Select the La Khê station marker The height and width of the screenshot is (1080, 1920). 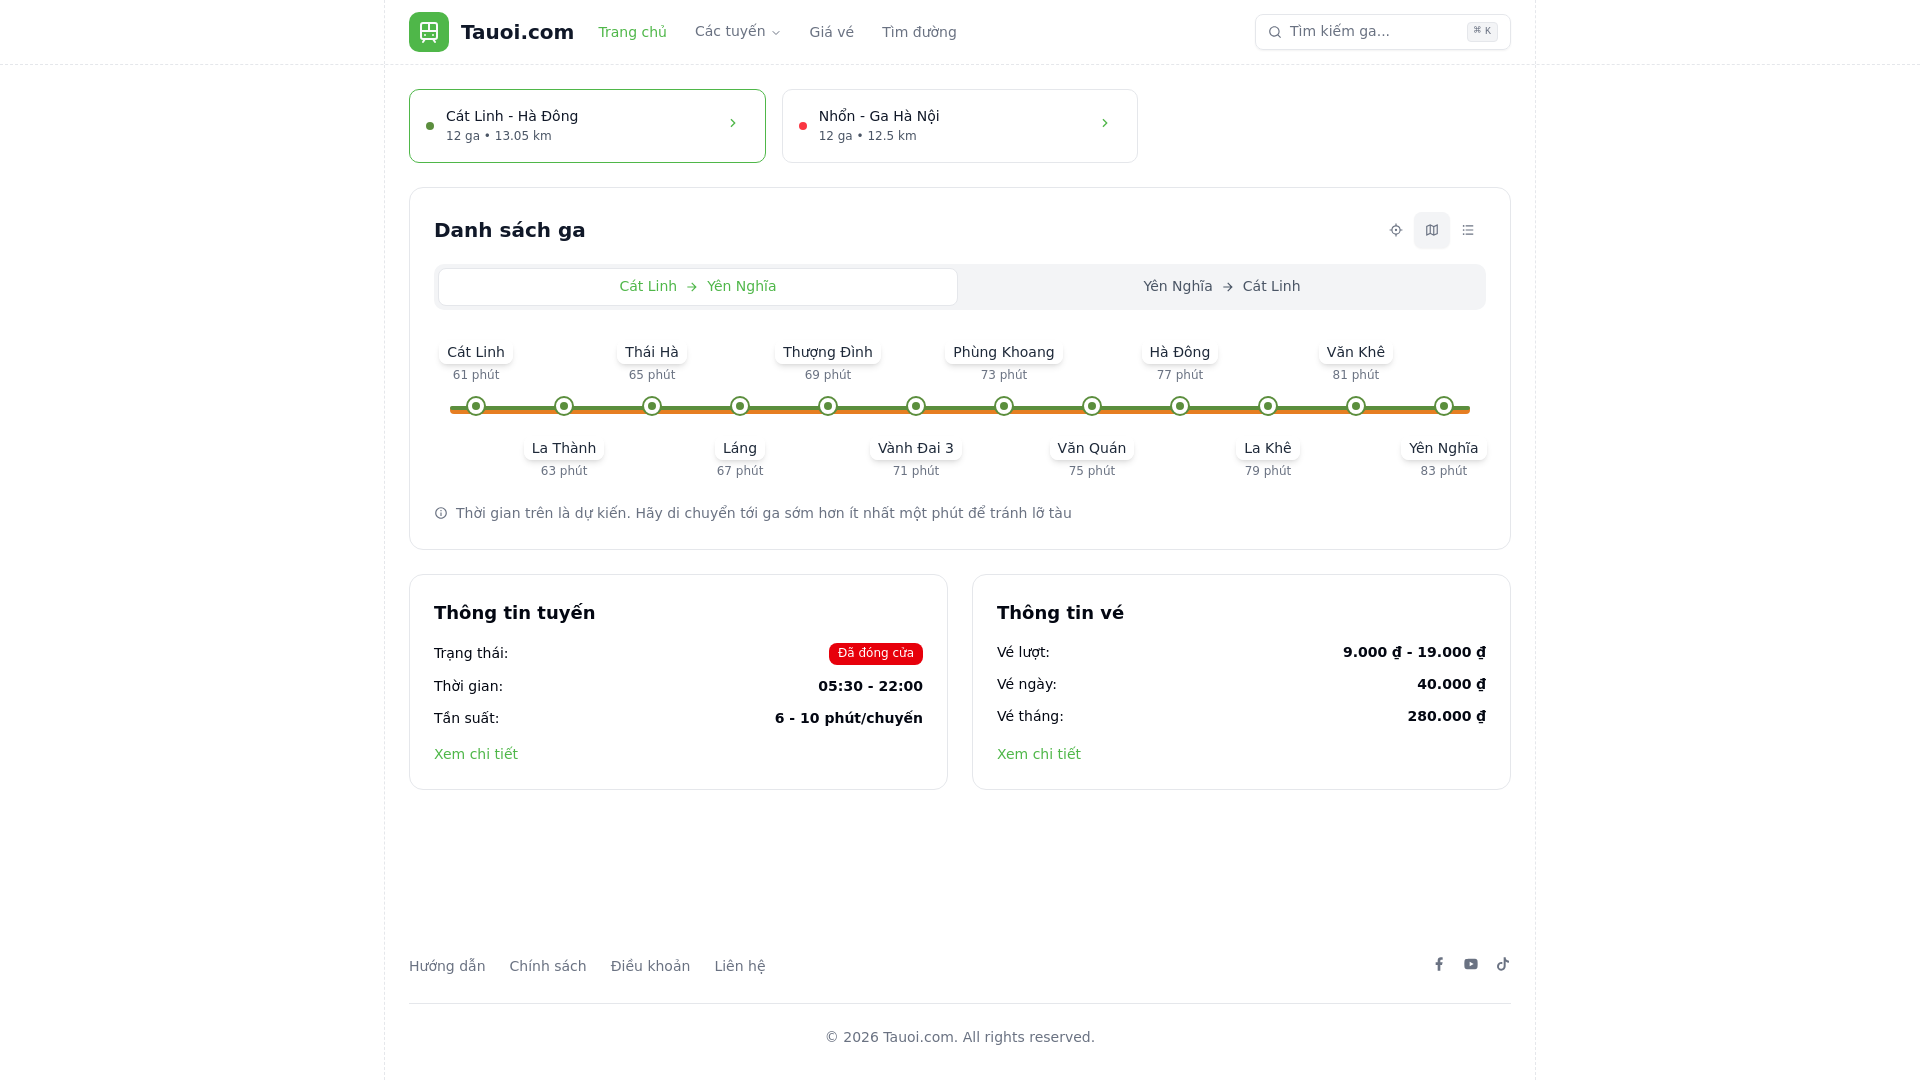coord(1268,406)
